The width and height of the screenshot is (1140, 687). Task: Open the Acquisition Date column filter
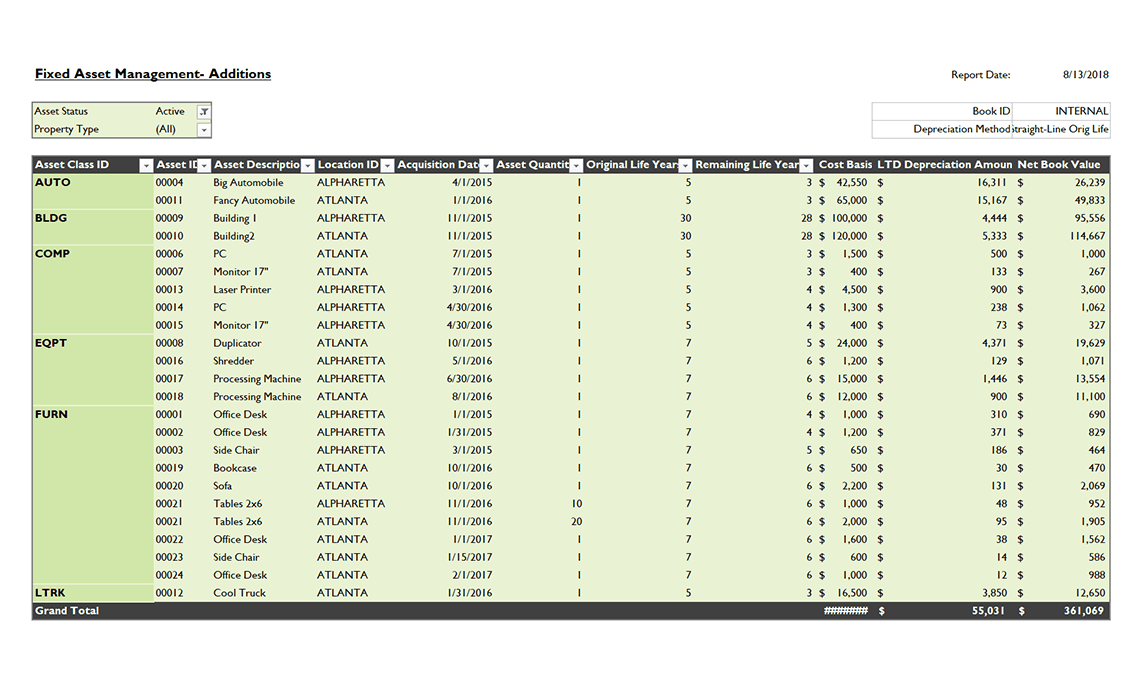click(486, 165)
